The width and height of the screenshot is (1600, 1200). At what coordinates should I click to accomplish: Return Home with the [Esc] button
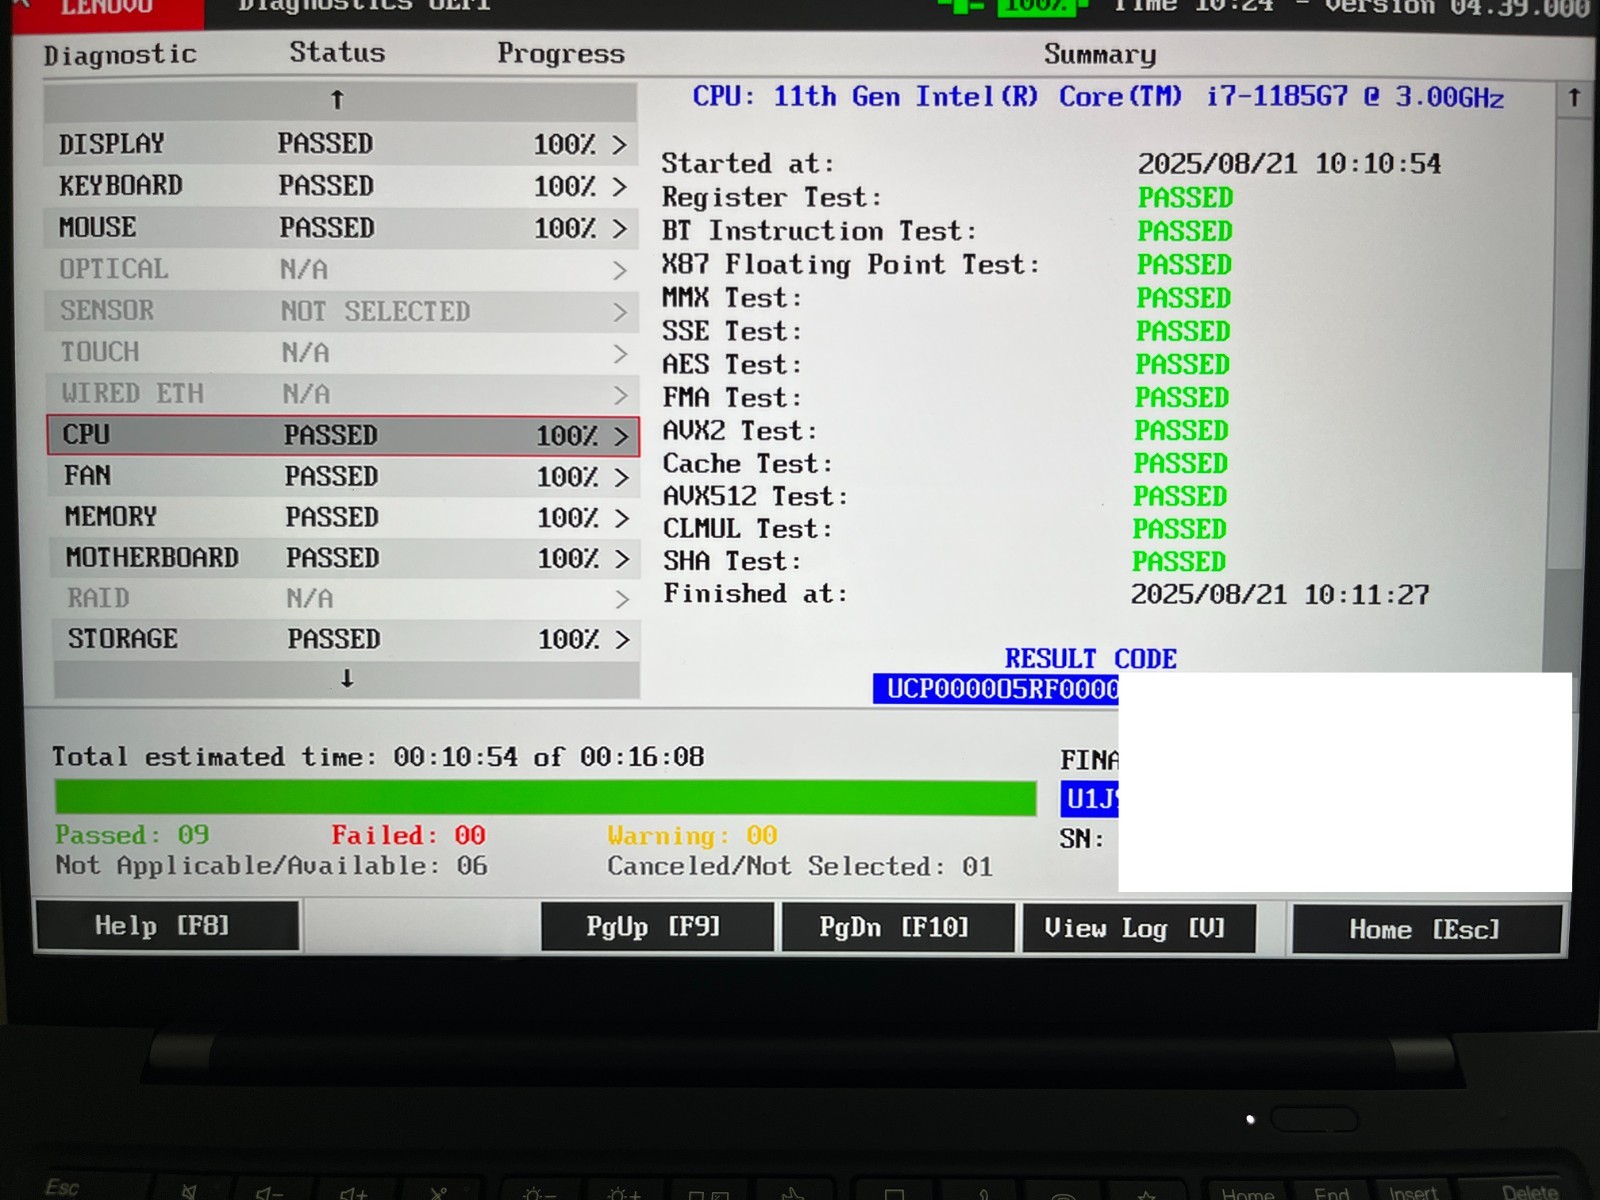pos(1426,929)
